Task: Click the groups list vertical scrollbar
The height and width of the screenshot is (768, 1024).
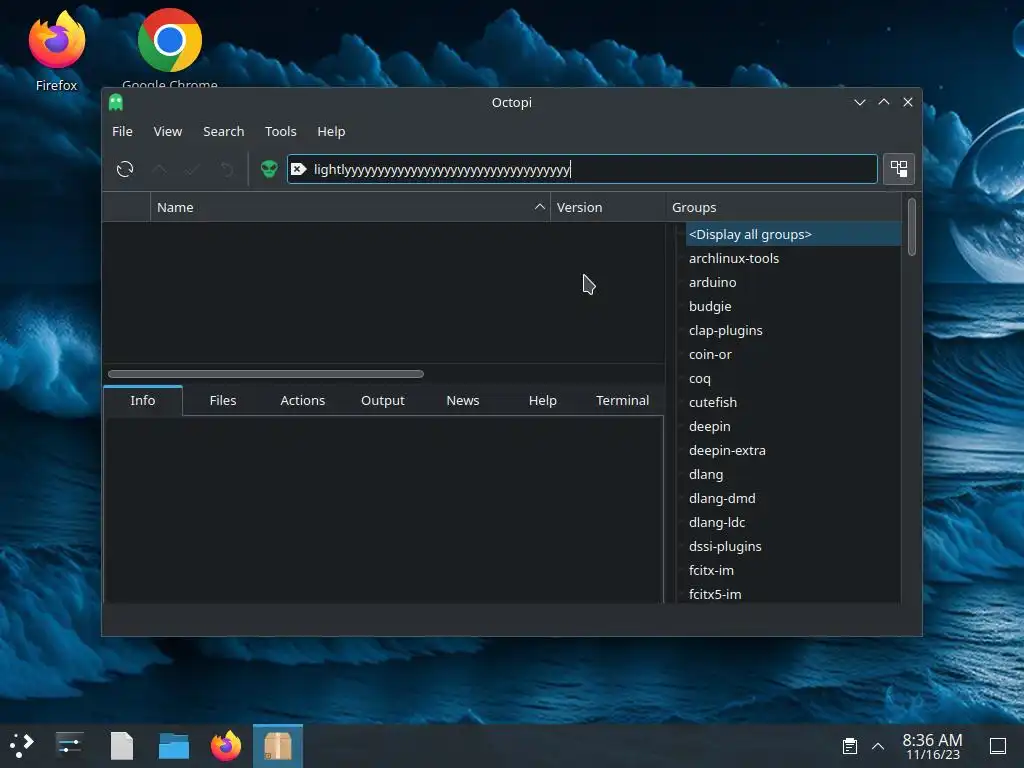Action: tap(912, 227)
